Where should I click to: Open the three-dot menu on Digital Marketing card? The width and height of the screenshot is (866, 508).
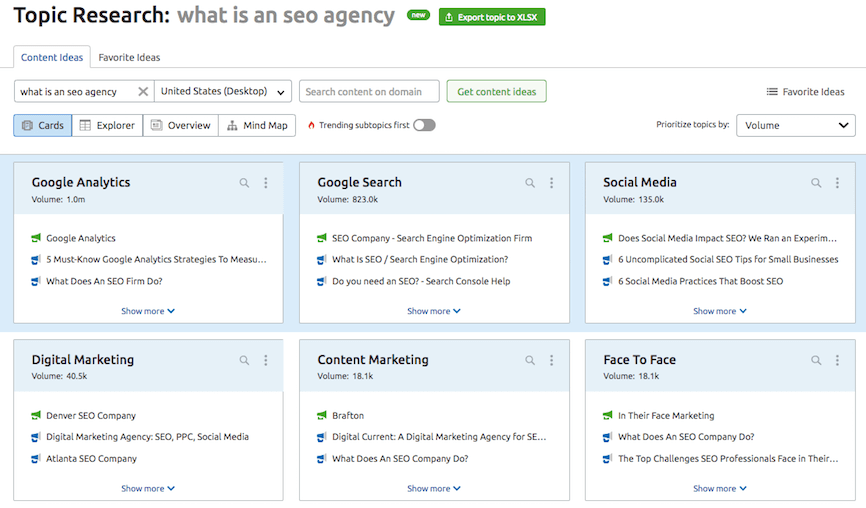click(266, 360)
